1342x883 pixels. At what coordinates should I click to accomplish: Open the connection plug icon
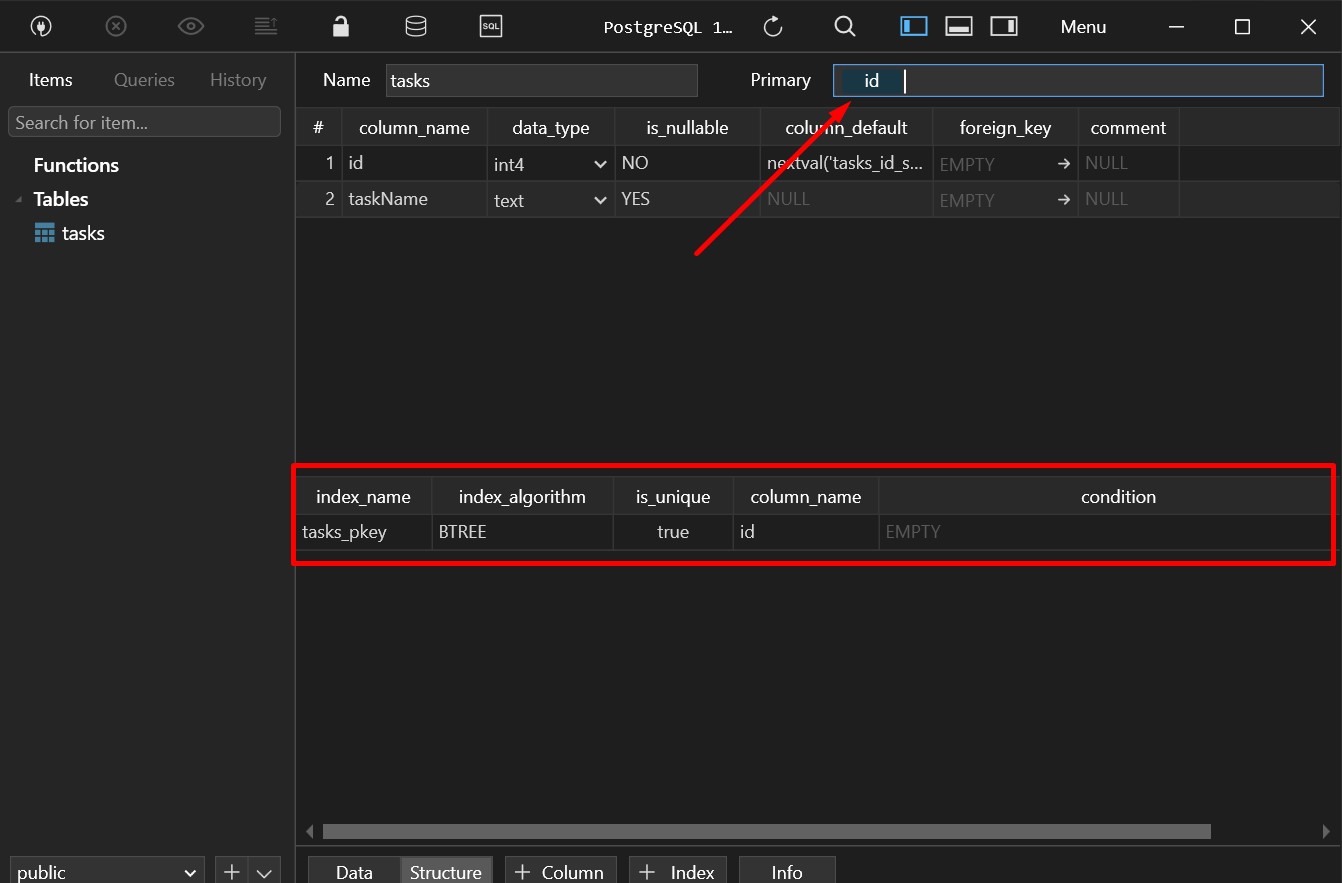point(41,27)
